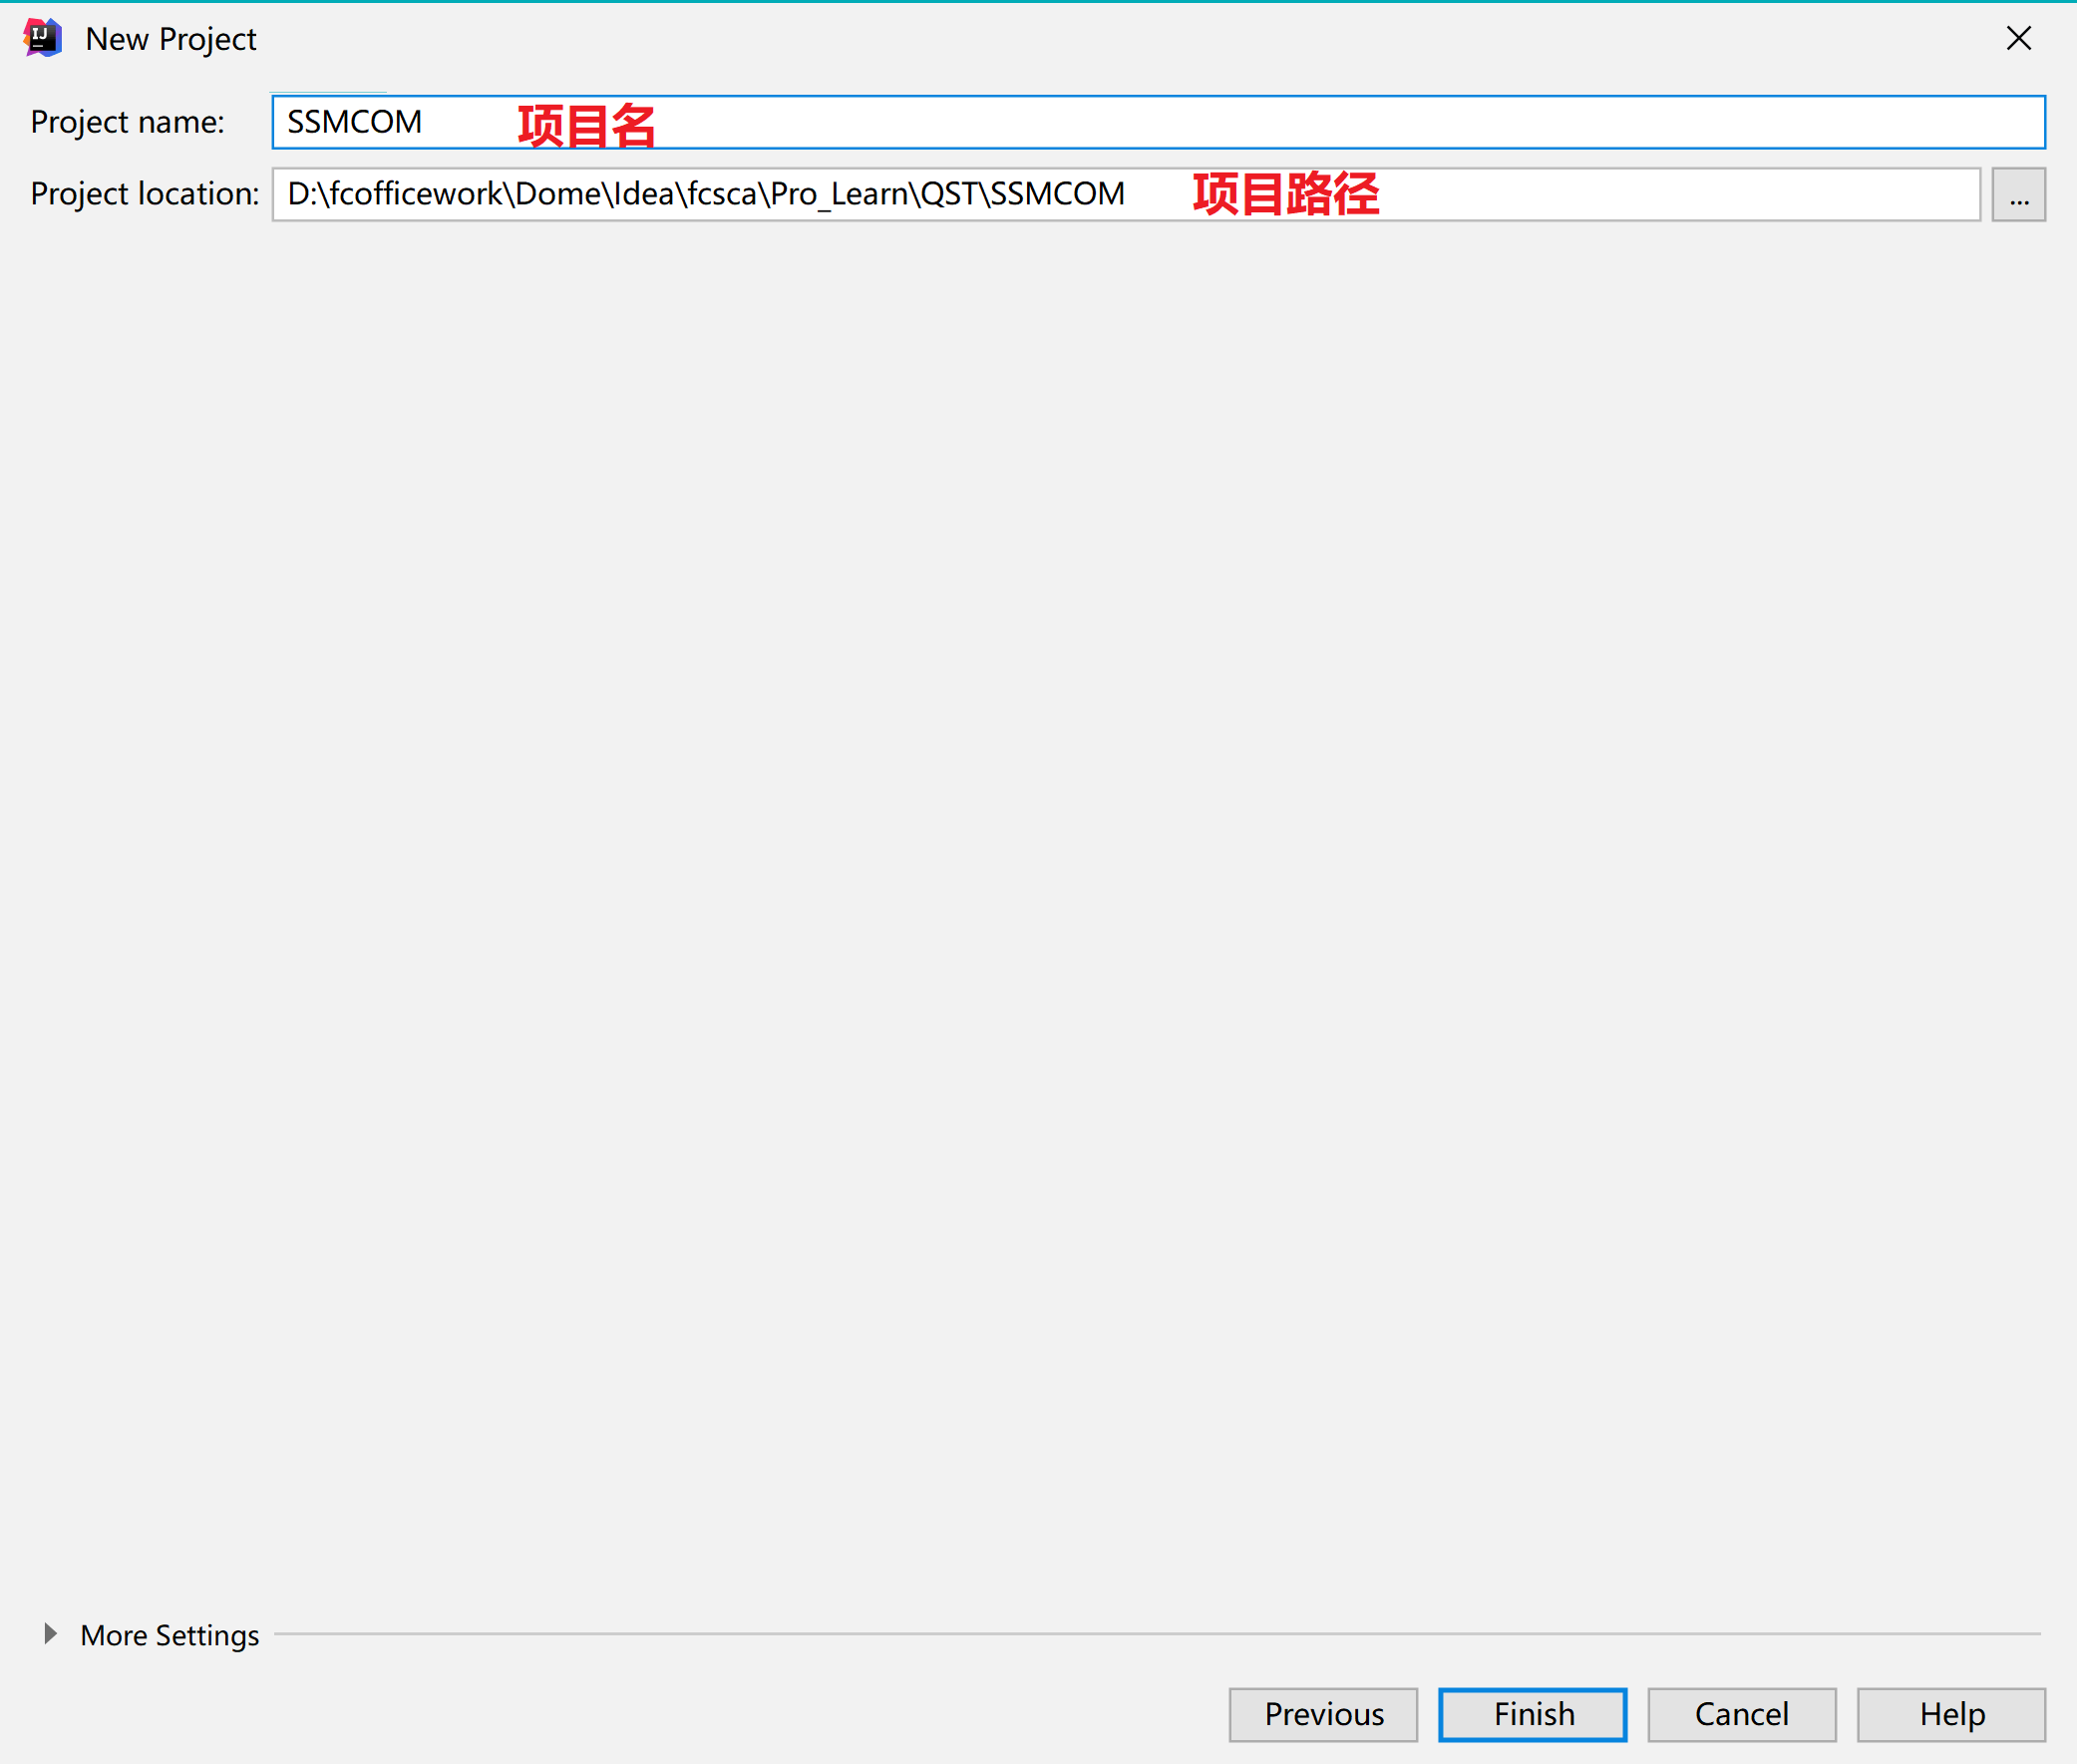
Task: Go back with the Previous button
Action: (1322, 1714)
